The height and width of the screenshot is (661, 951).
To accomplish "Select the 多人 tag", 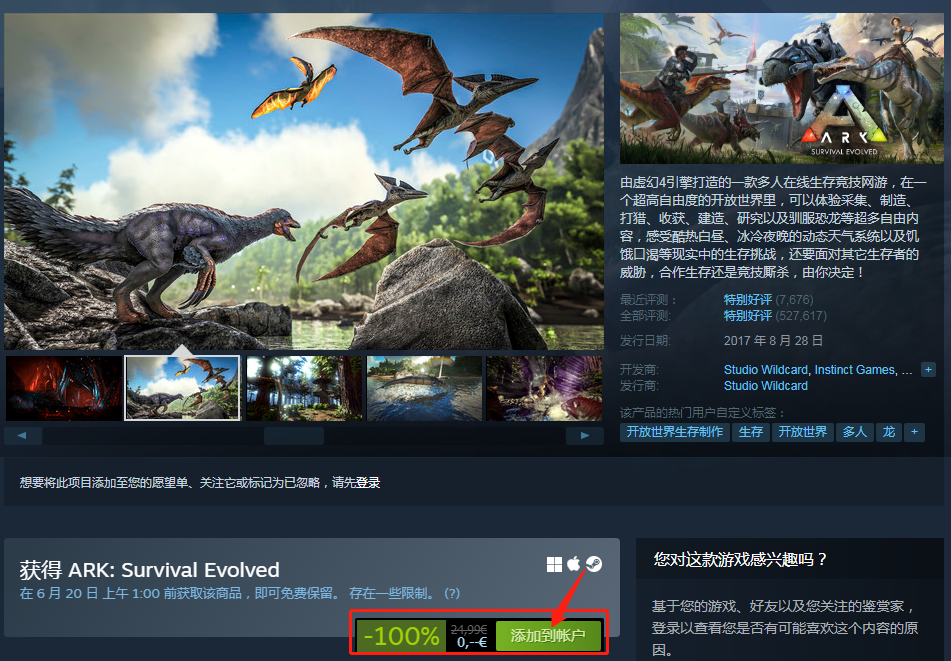I will 855,432.
